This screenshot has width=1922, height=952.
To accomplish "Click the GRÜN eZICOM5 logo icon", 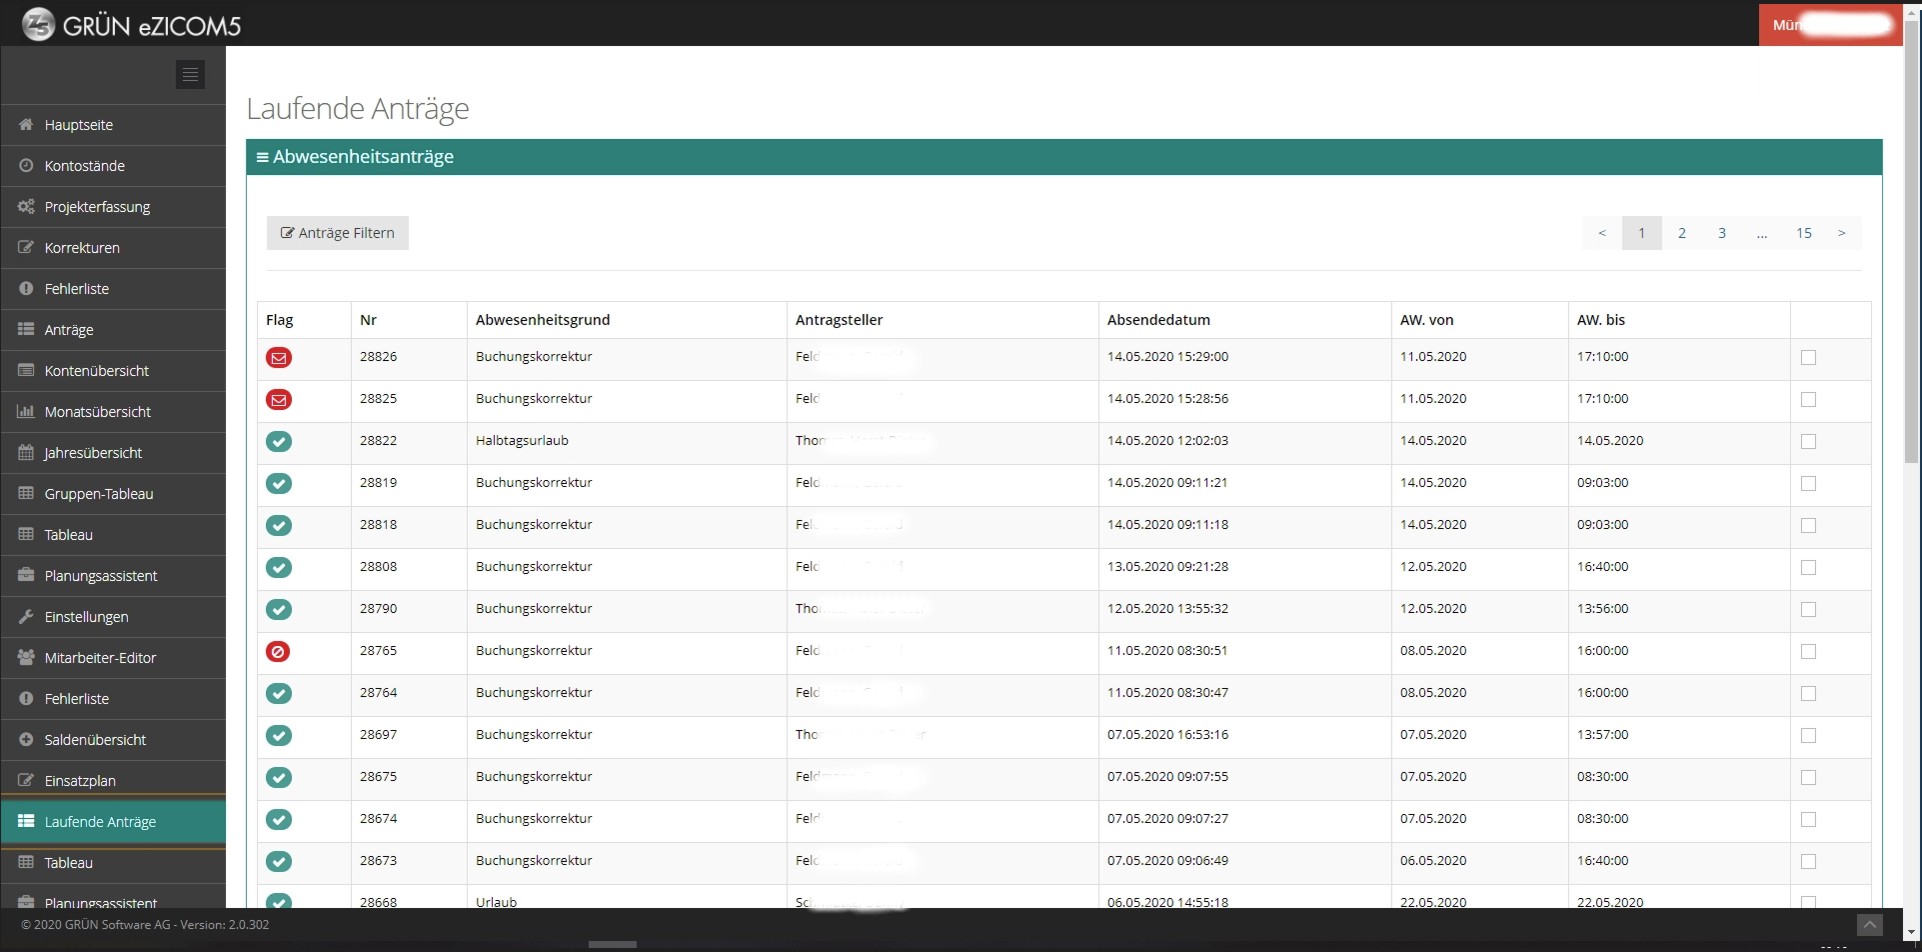I will 38,24.
